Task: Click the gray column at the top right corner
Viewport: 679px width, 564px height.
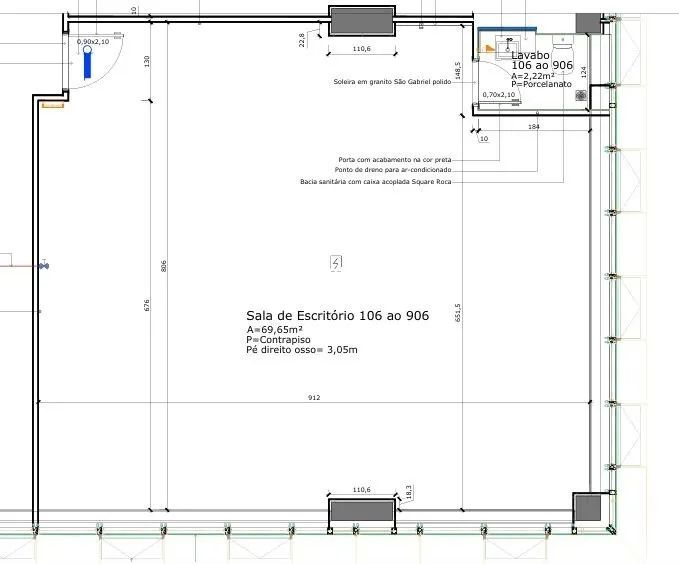Action: point(588,23)
